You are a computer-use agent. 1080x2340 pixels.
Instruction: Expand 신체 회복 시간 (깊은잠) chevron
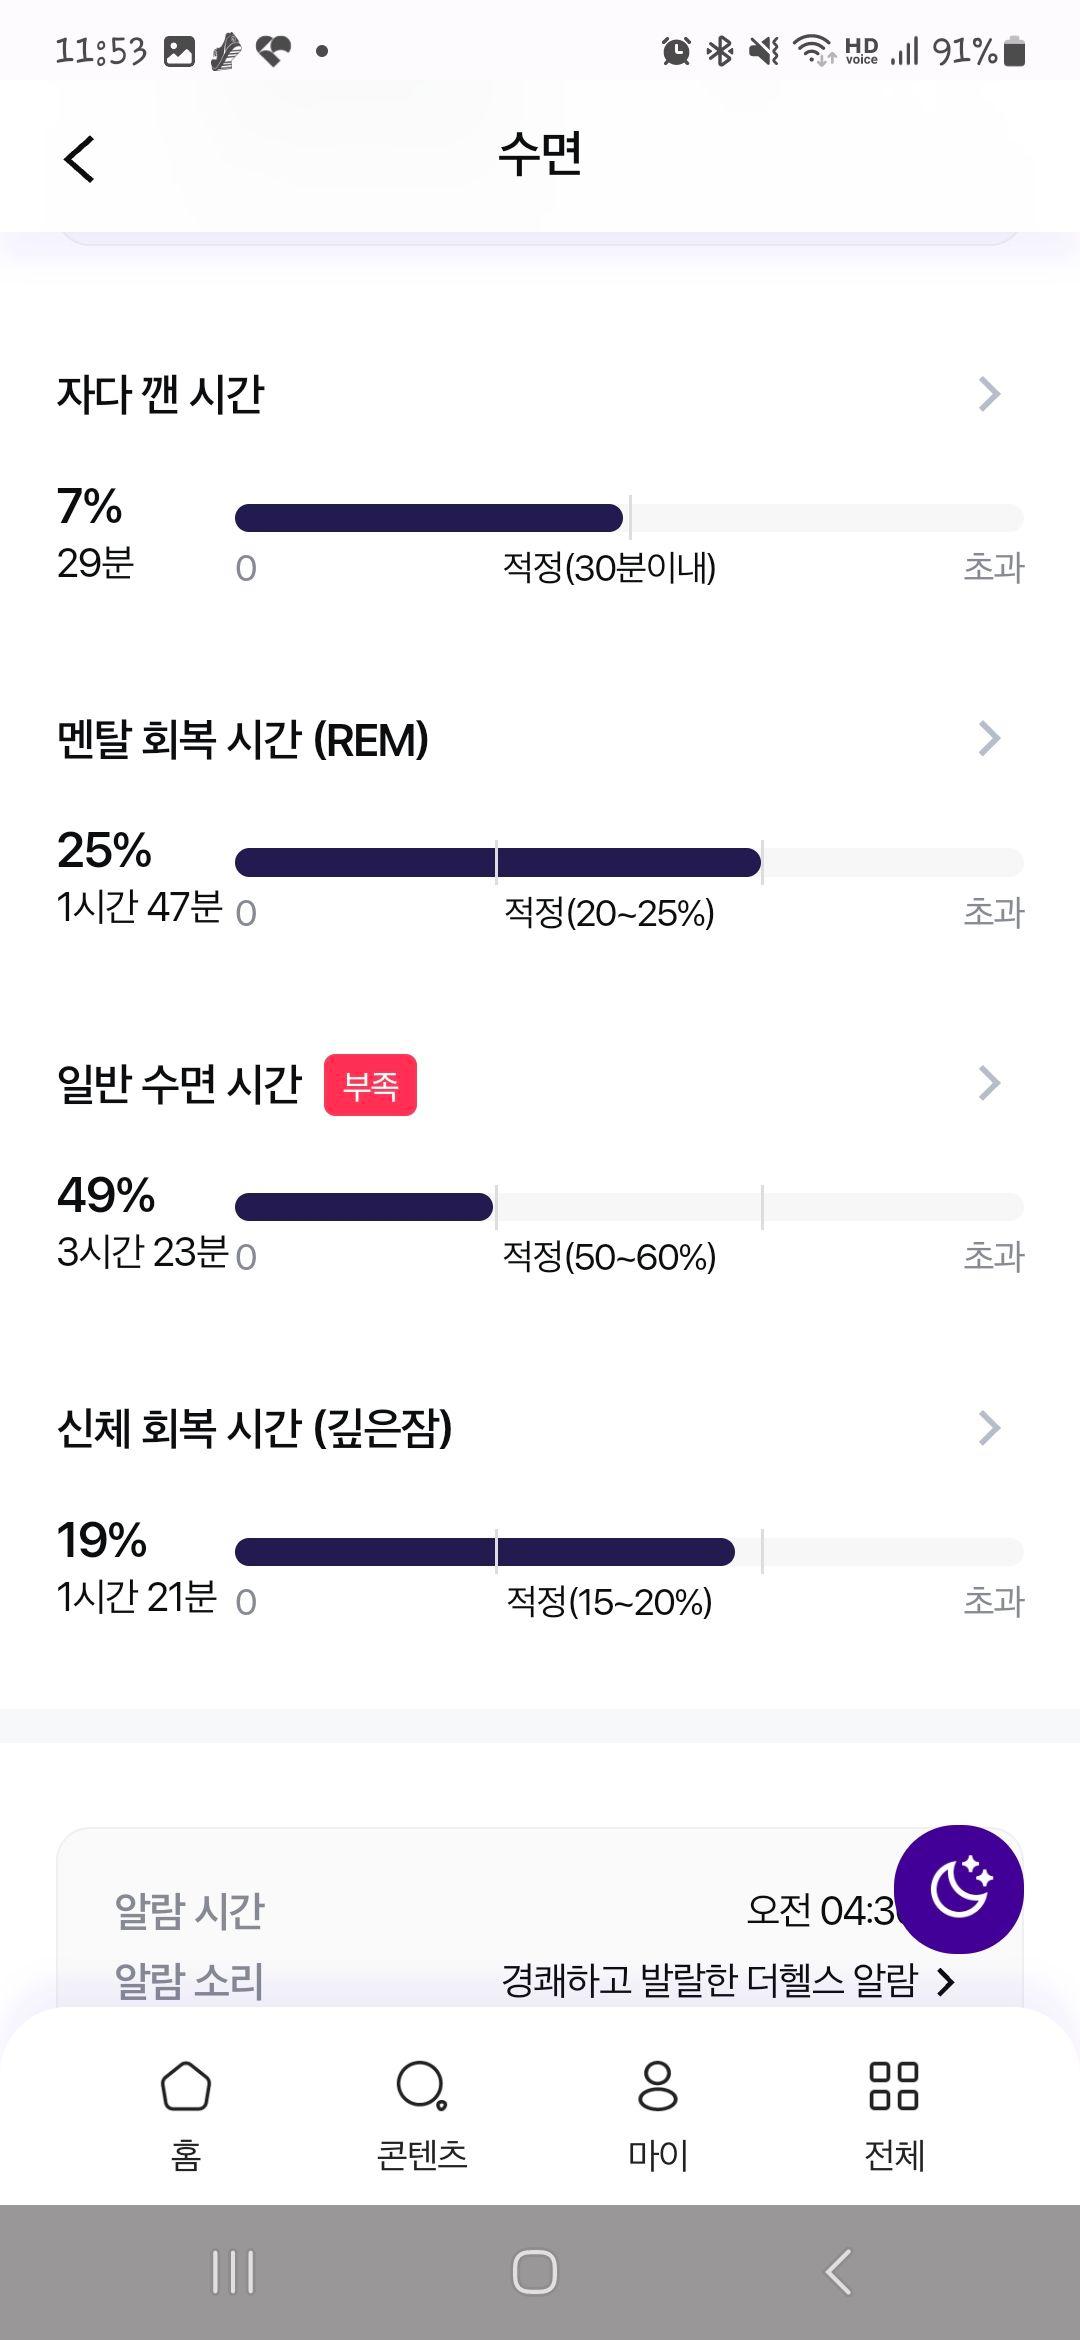coord(989,1428)
